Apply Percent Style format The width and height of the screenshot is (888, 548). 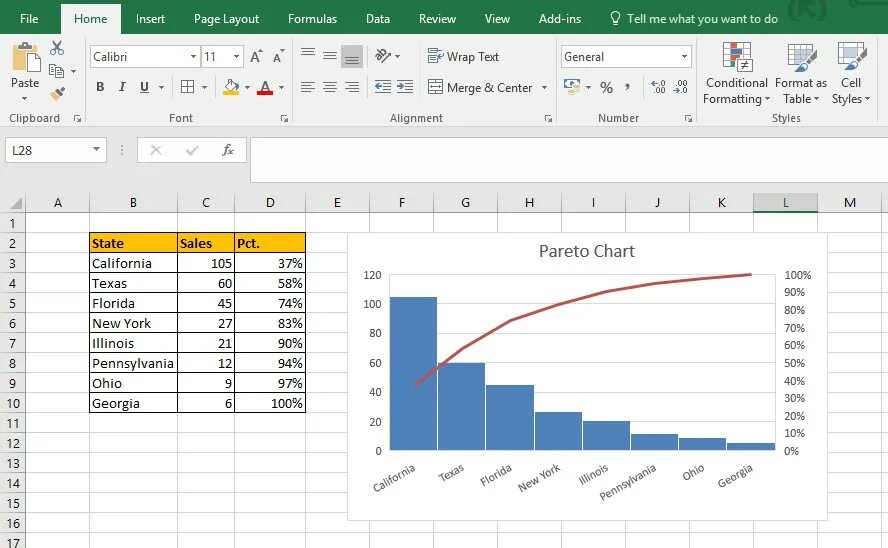(607, 87)
